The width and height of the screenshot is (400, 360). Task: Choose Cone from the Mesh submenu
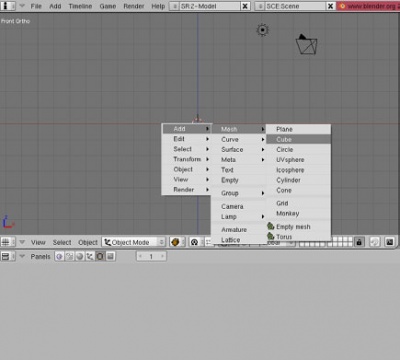(x=298, y=190)
